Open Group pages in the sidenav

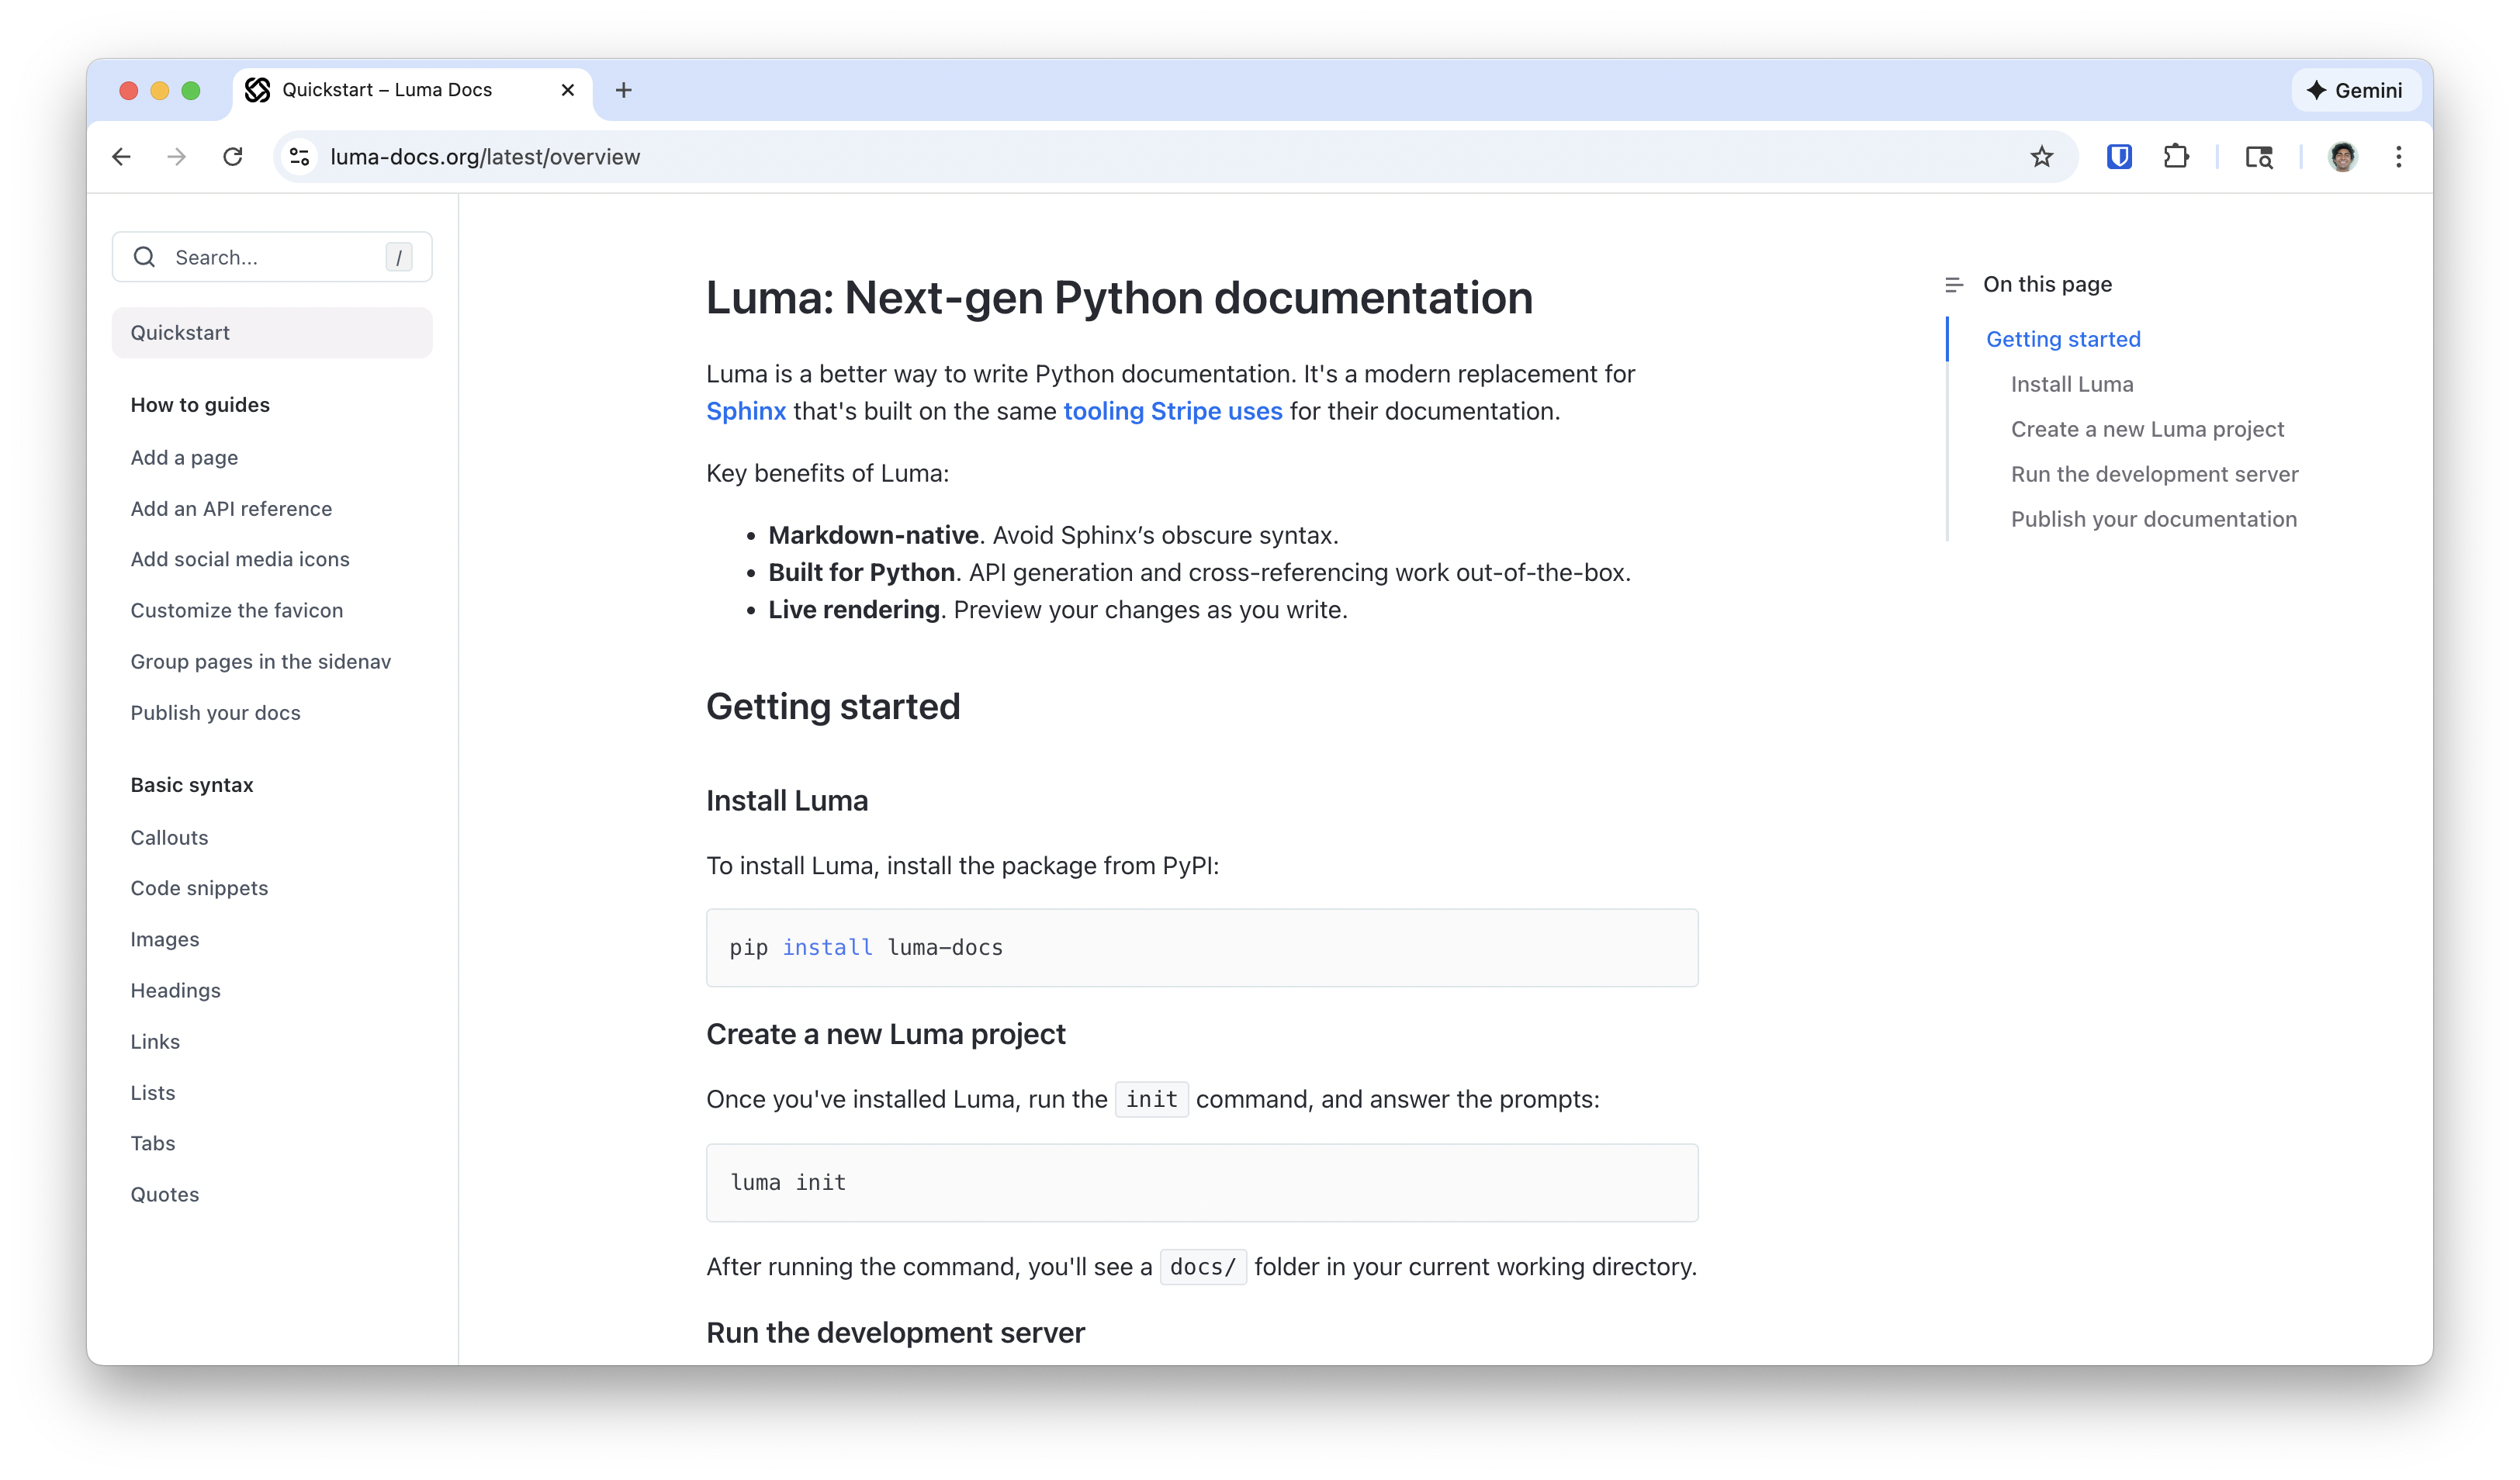(x=261, y=662)
